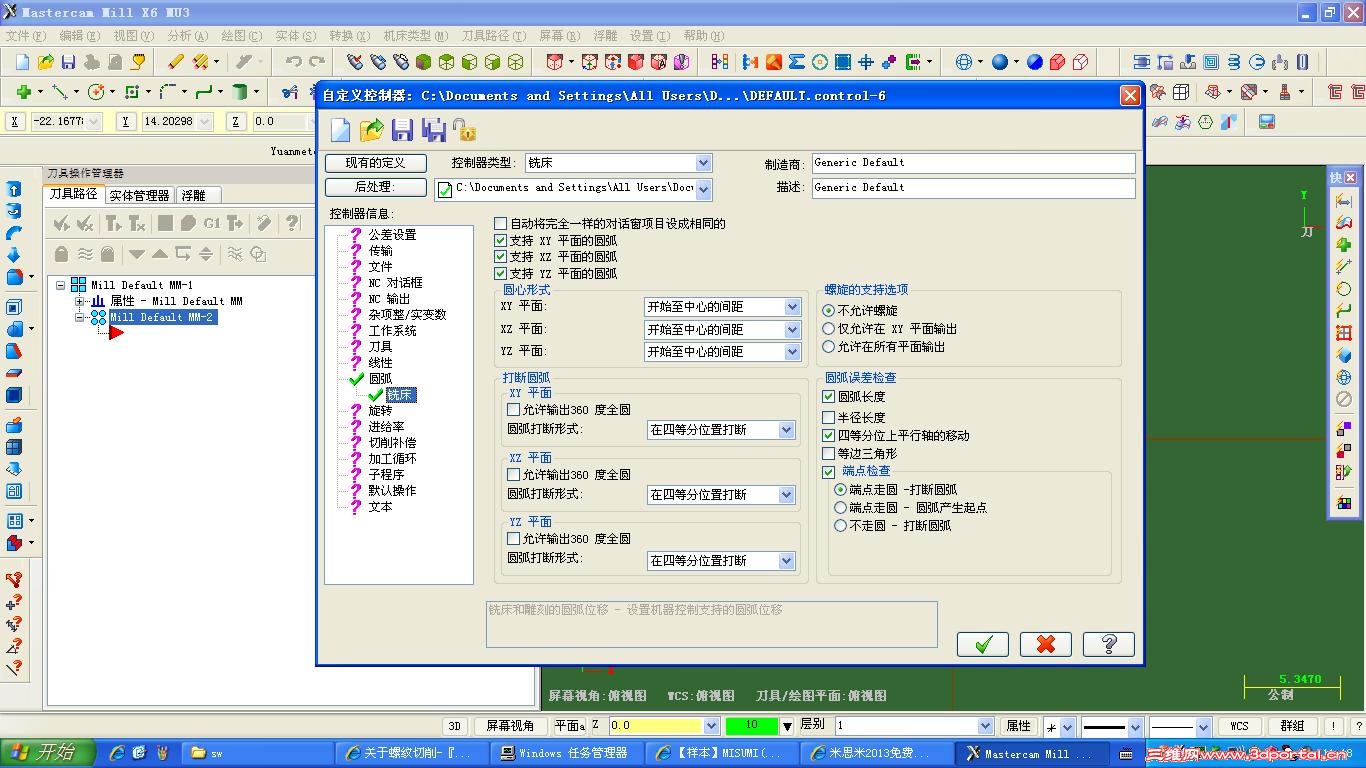Click the 描述 text field
The width and height of the screenshot is (1366, 768).
973,188
